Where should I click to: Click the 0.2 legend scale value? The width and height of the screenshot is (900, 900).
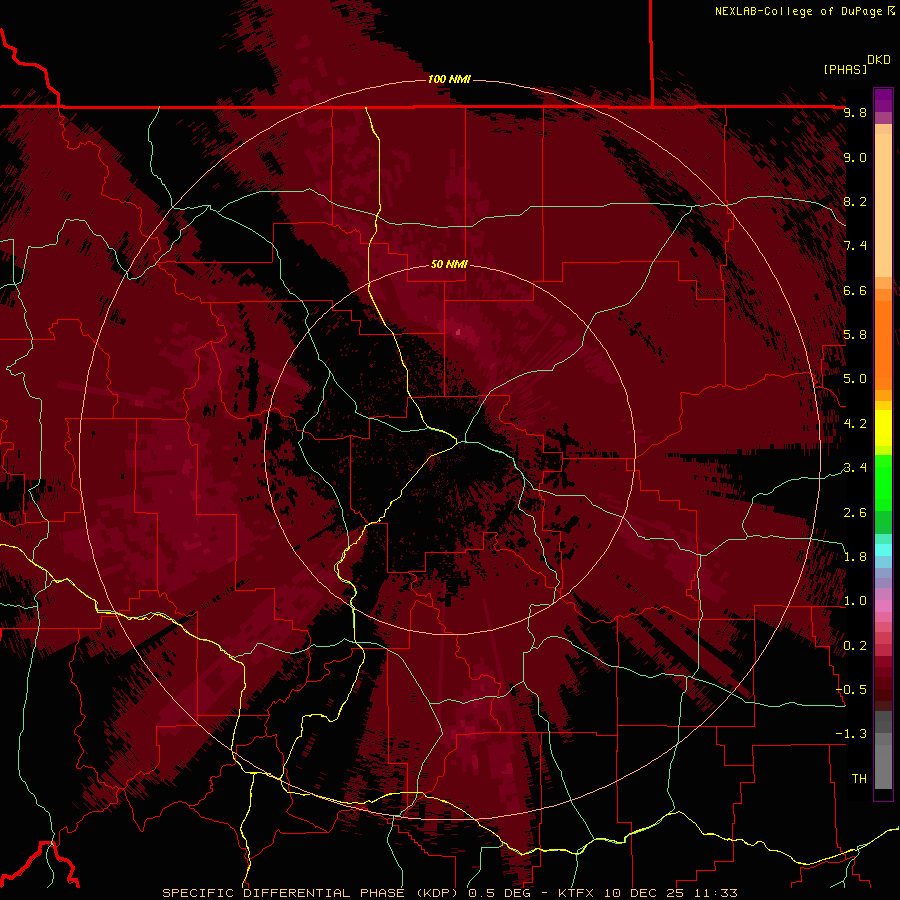(855, 646)
